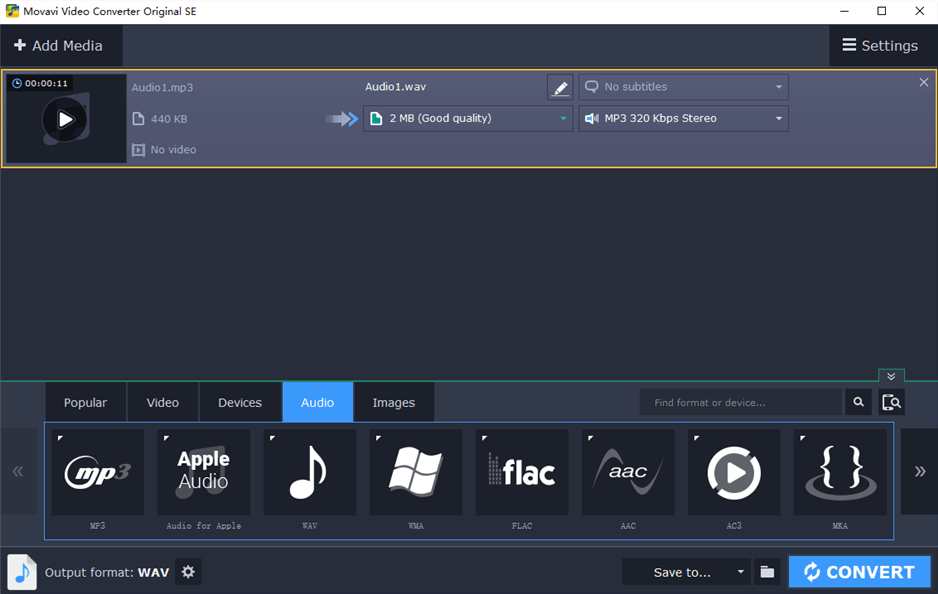Image resolution: width=938 pixels, height=594 pixels.
Task: Choose the Audio for Apple format
Action: coord(203,472)
